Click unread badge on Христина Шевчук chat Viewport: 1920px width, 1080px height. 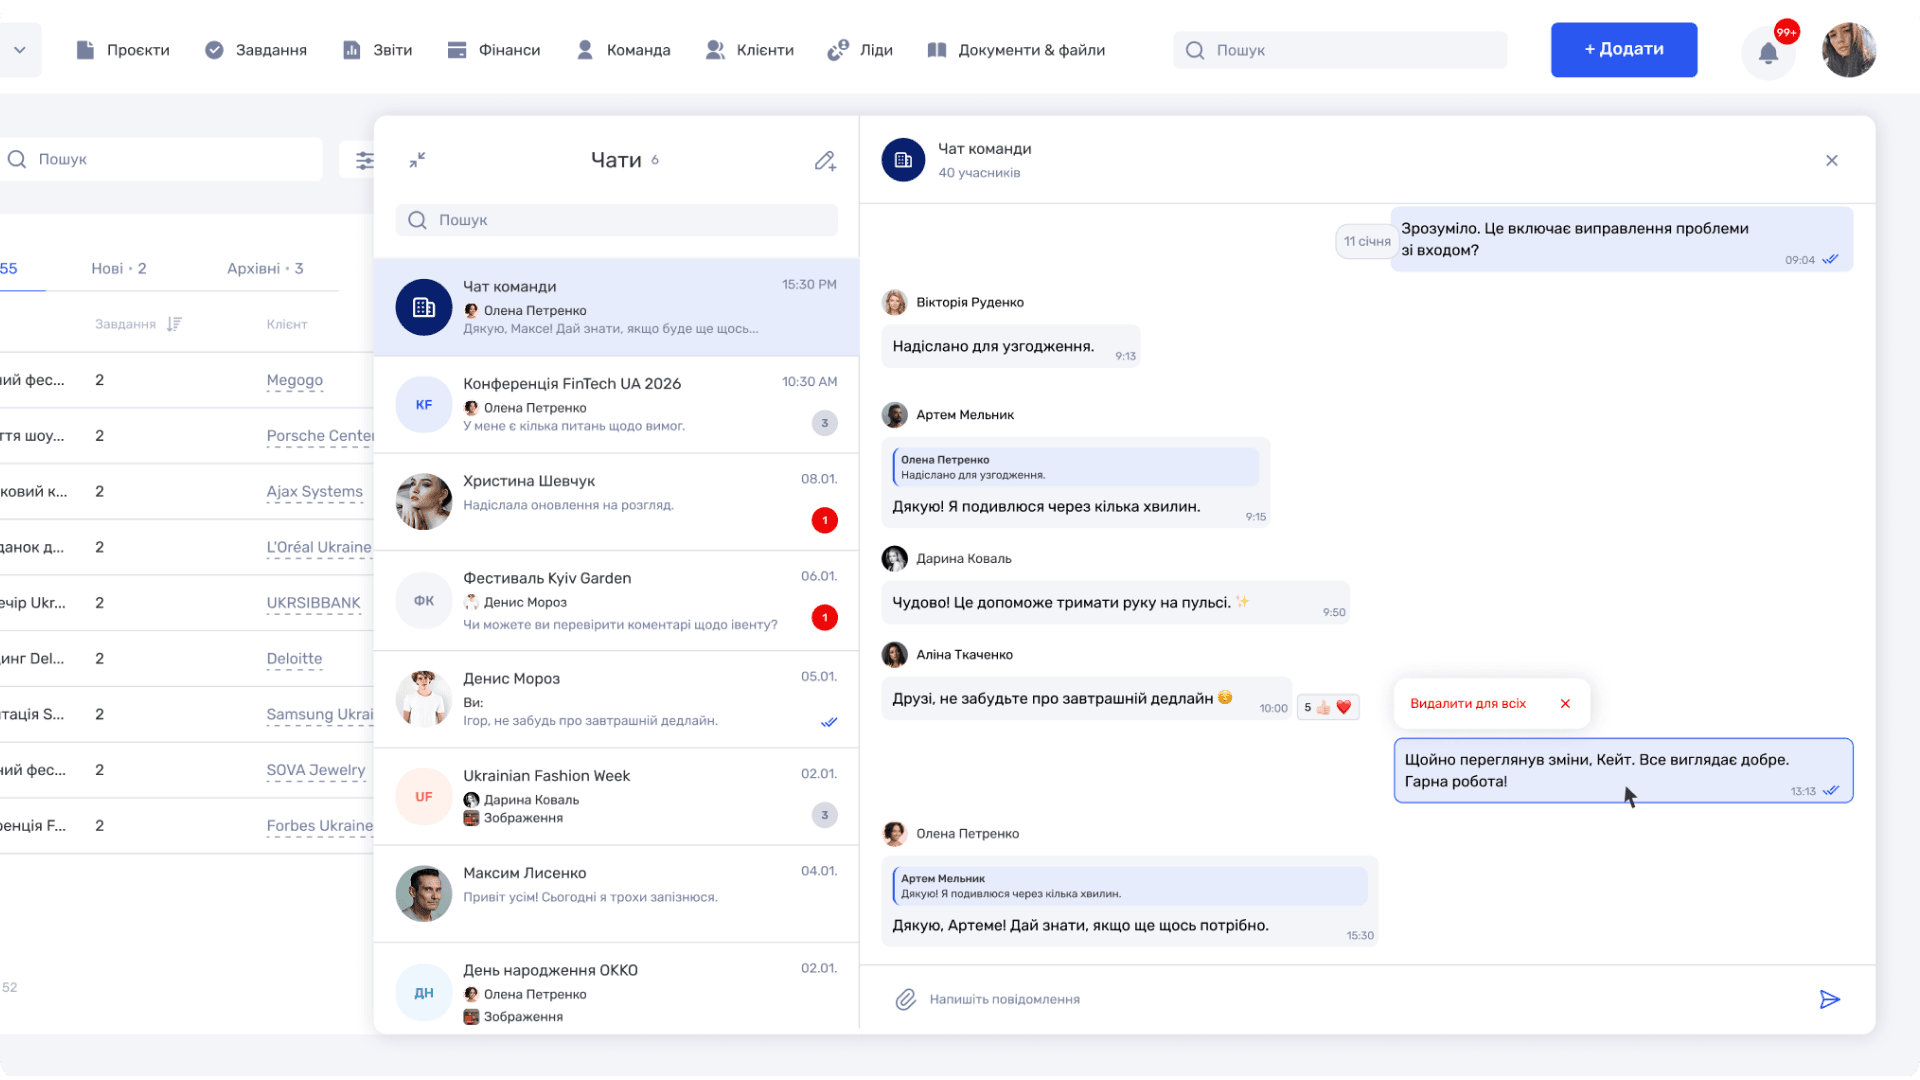(825, 520)
